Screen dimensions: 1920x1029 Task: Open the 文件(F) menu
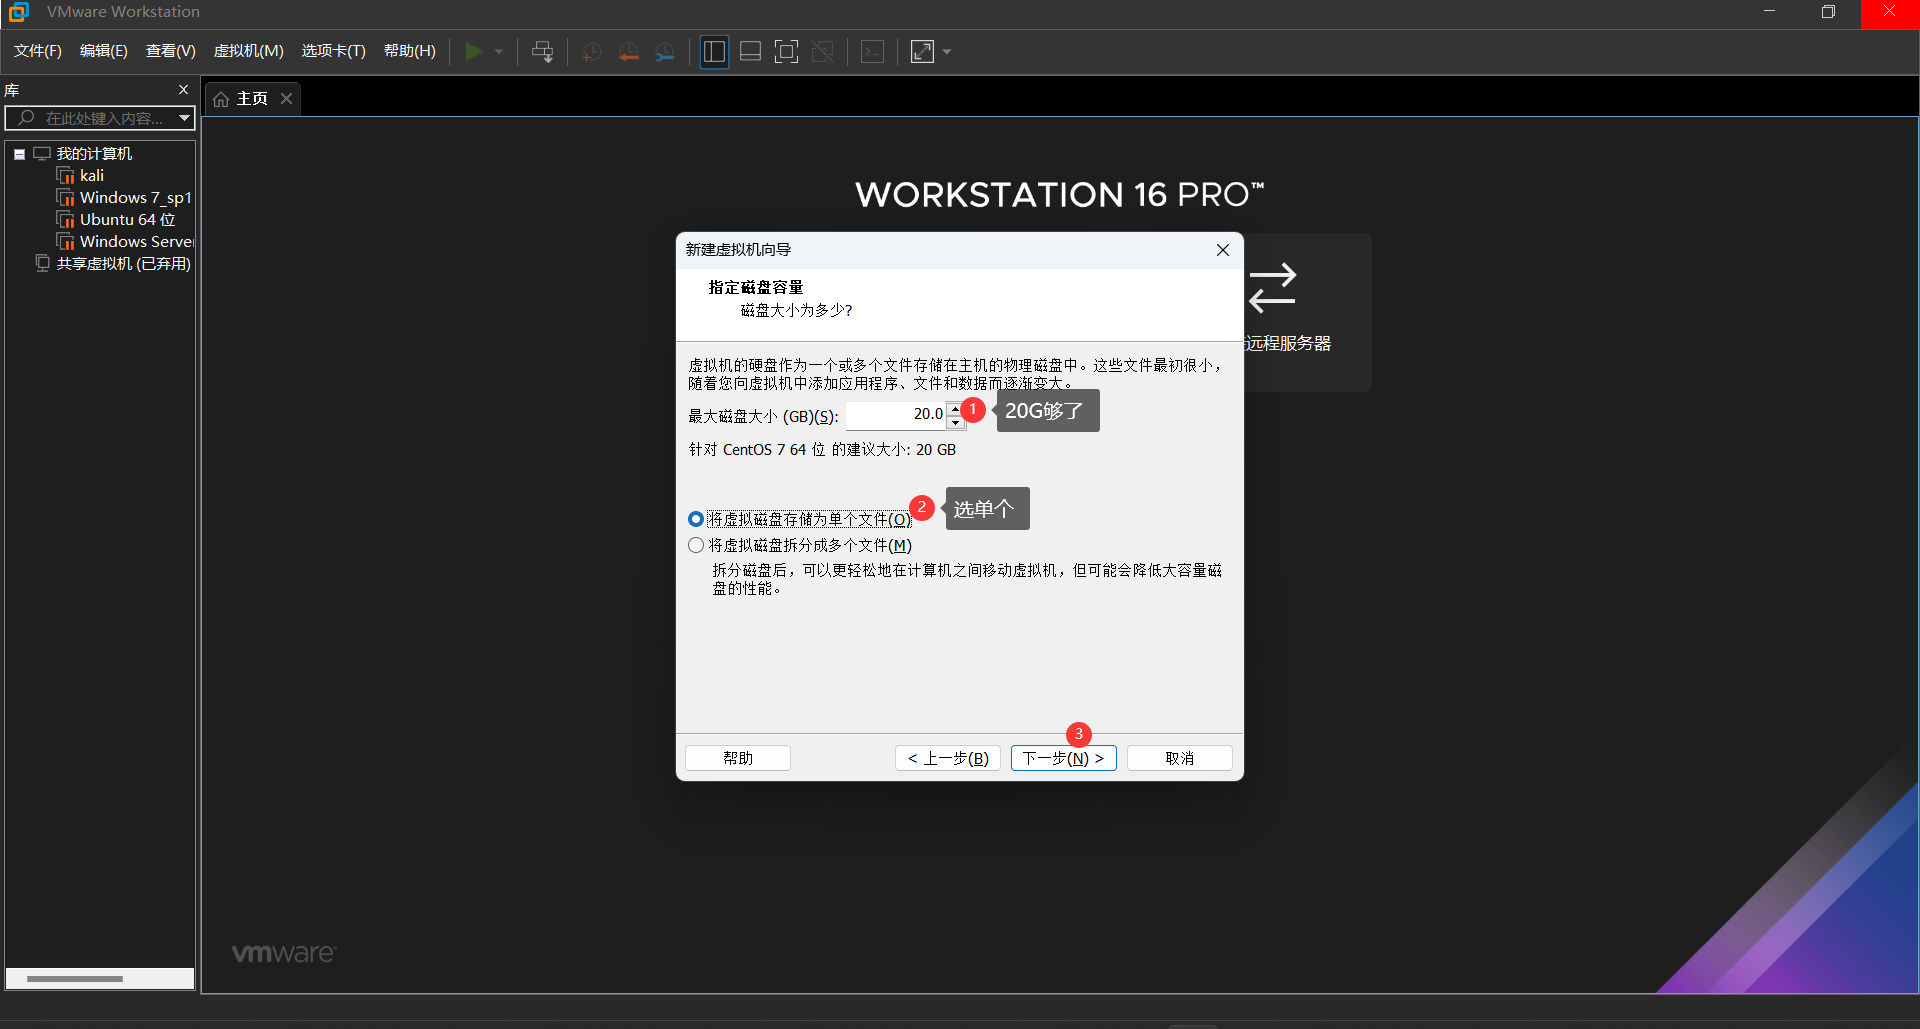(38, 51)
